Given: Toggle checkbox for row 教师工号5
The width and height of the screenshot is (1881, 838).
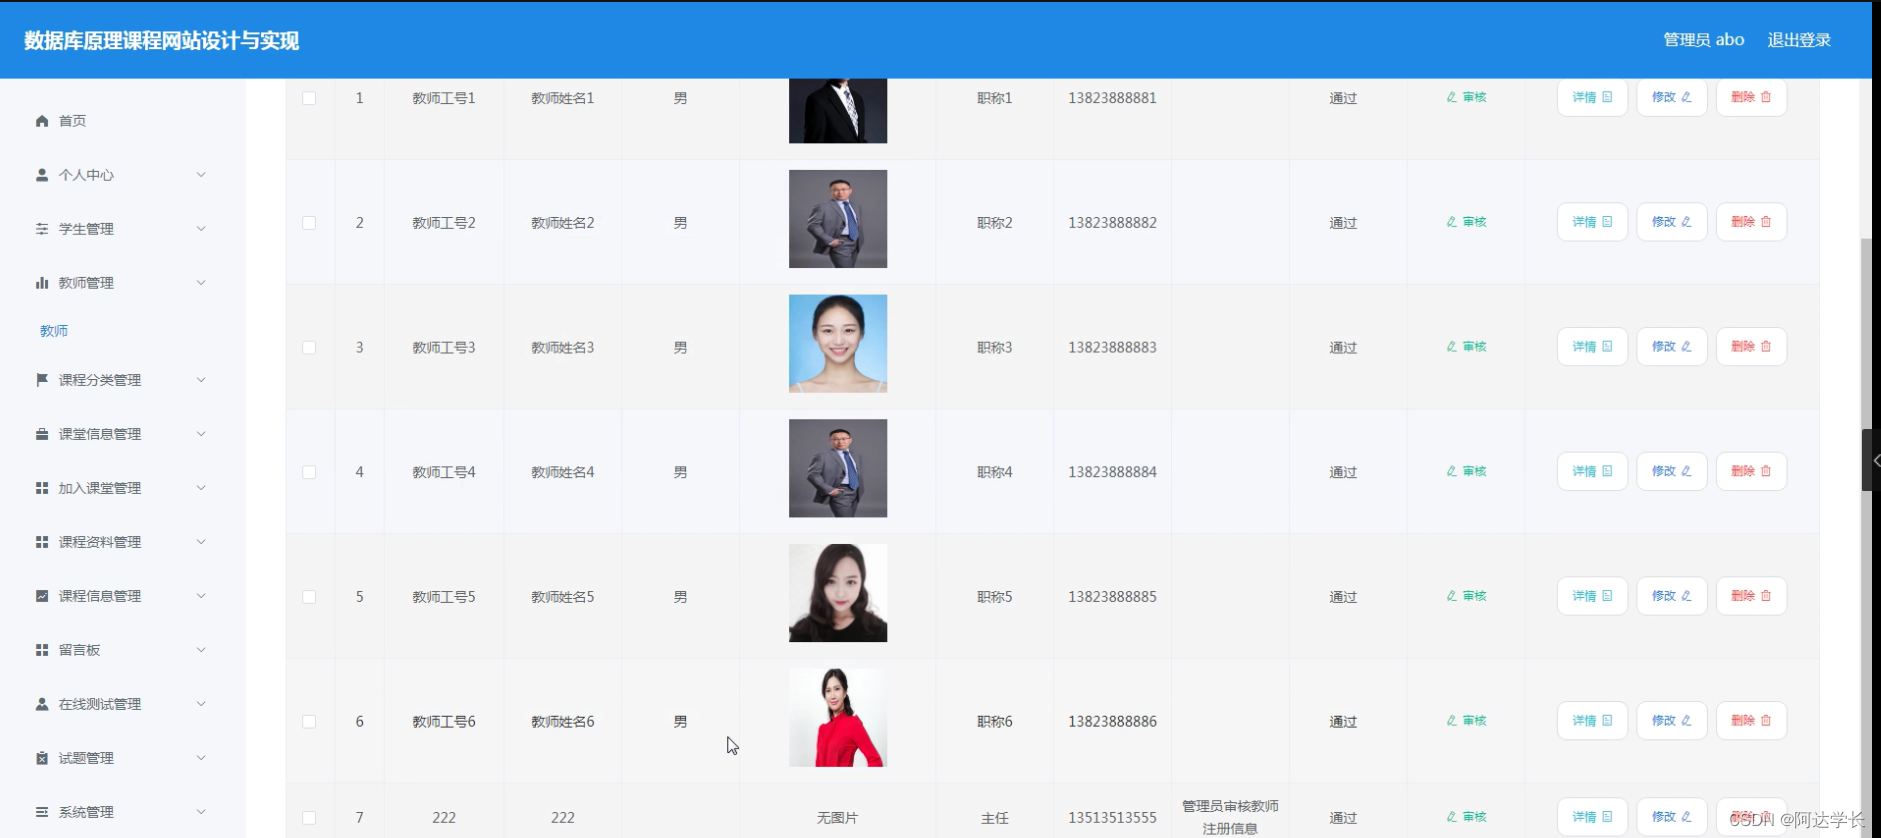Looking at the screenshot, I should 309,597.
